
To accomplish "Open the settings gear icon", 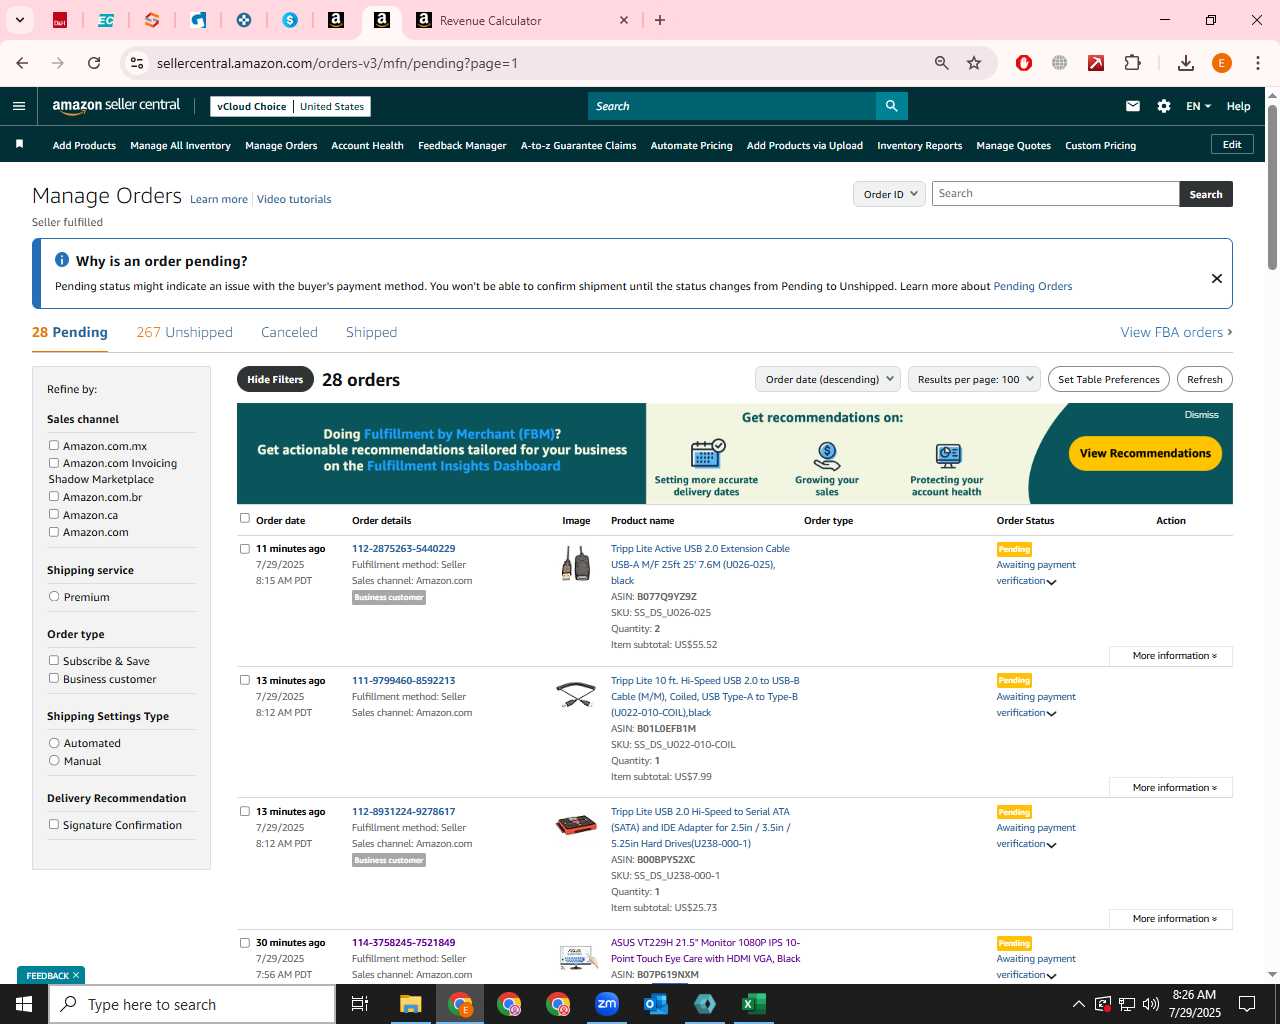I will tap(1164, 106).
